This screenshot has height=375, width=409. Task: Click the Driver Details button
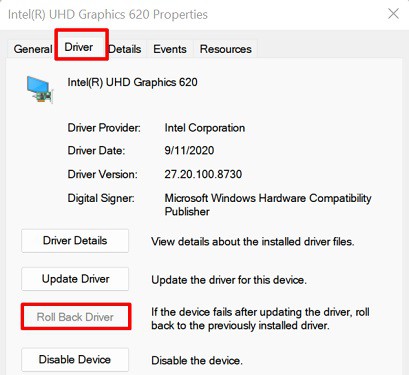(x=75, y=241)
